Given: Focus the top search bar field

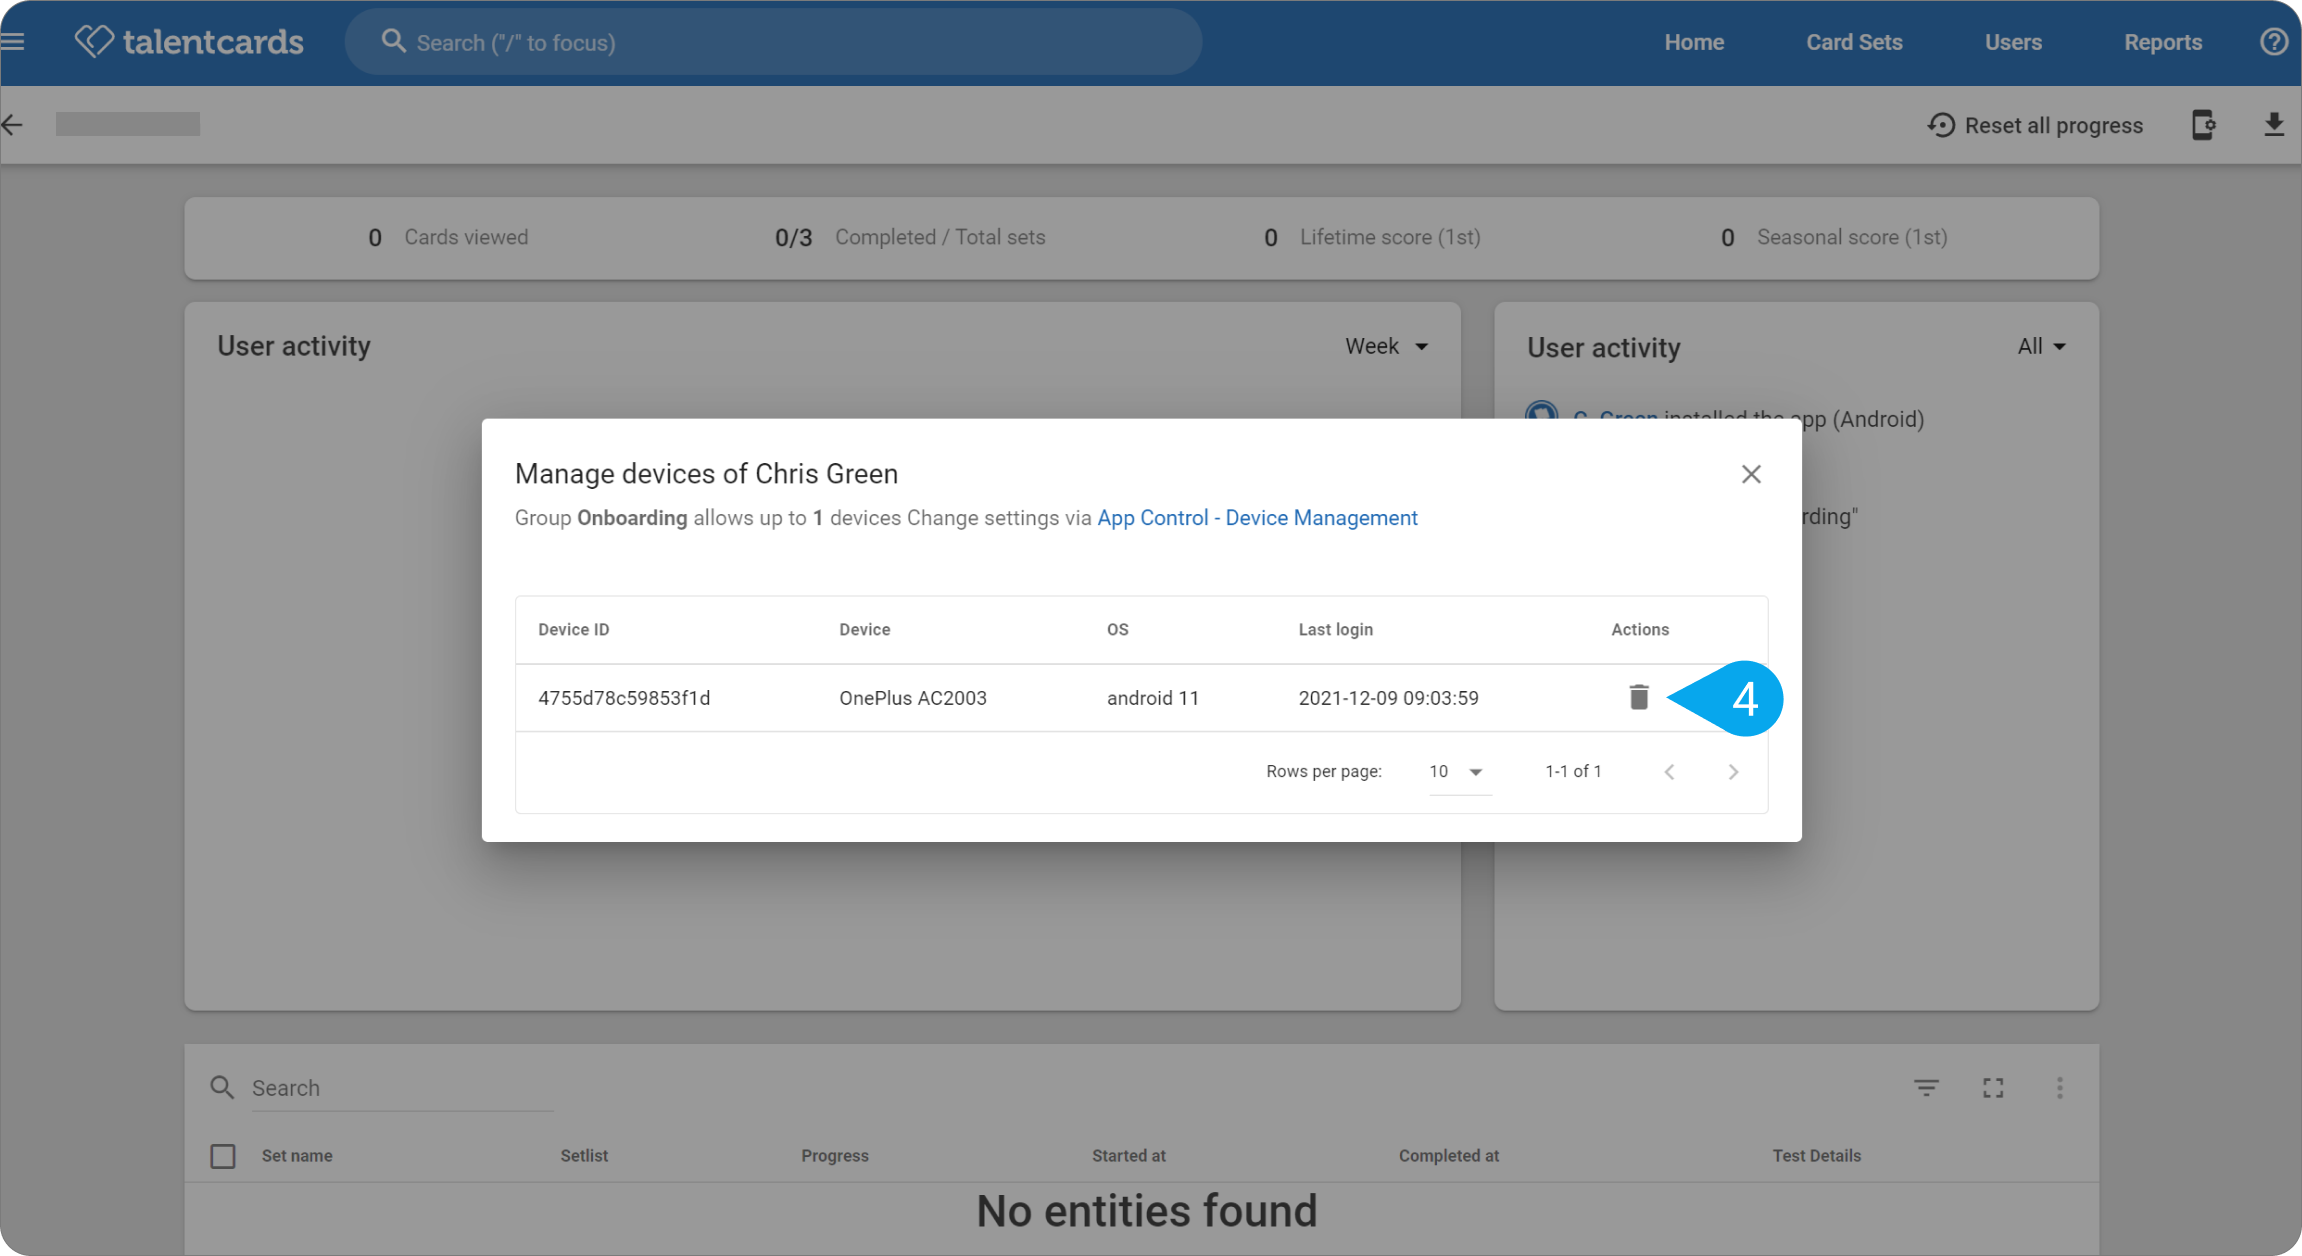Looking at the screenshot, I should 773,42.
